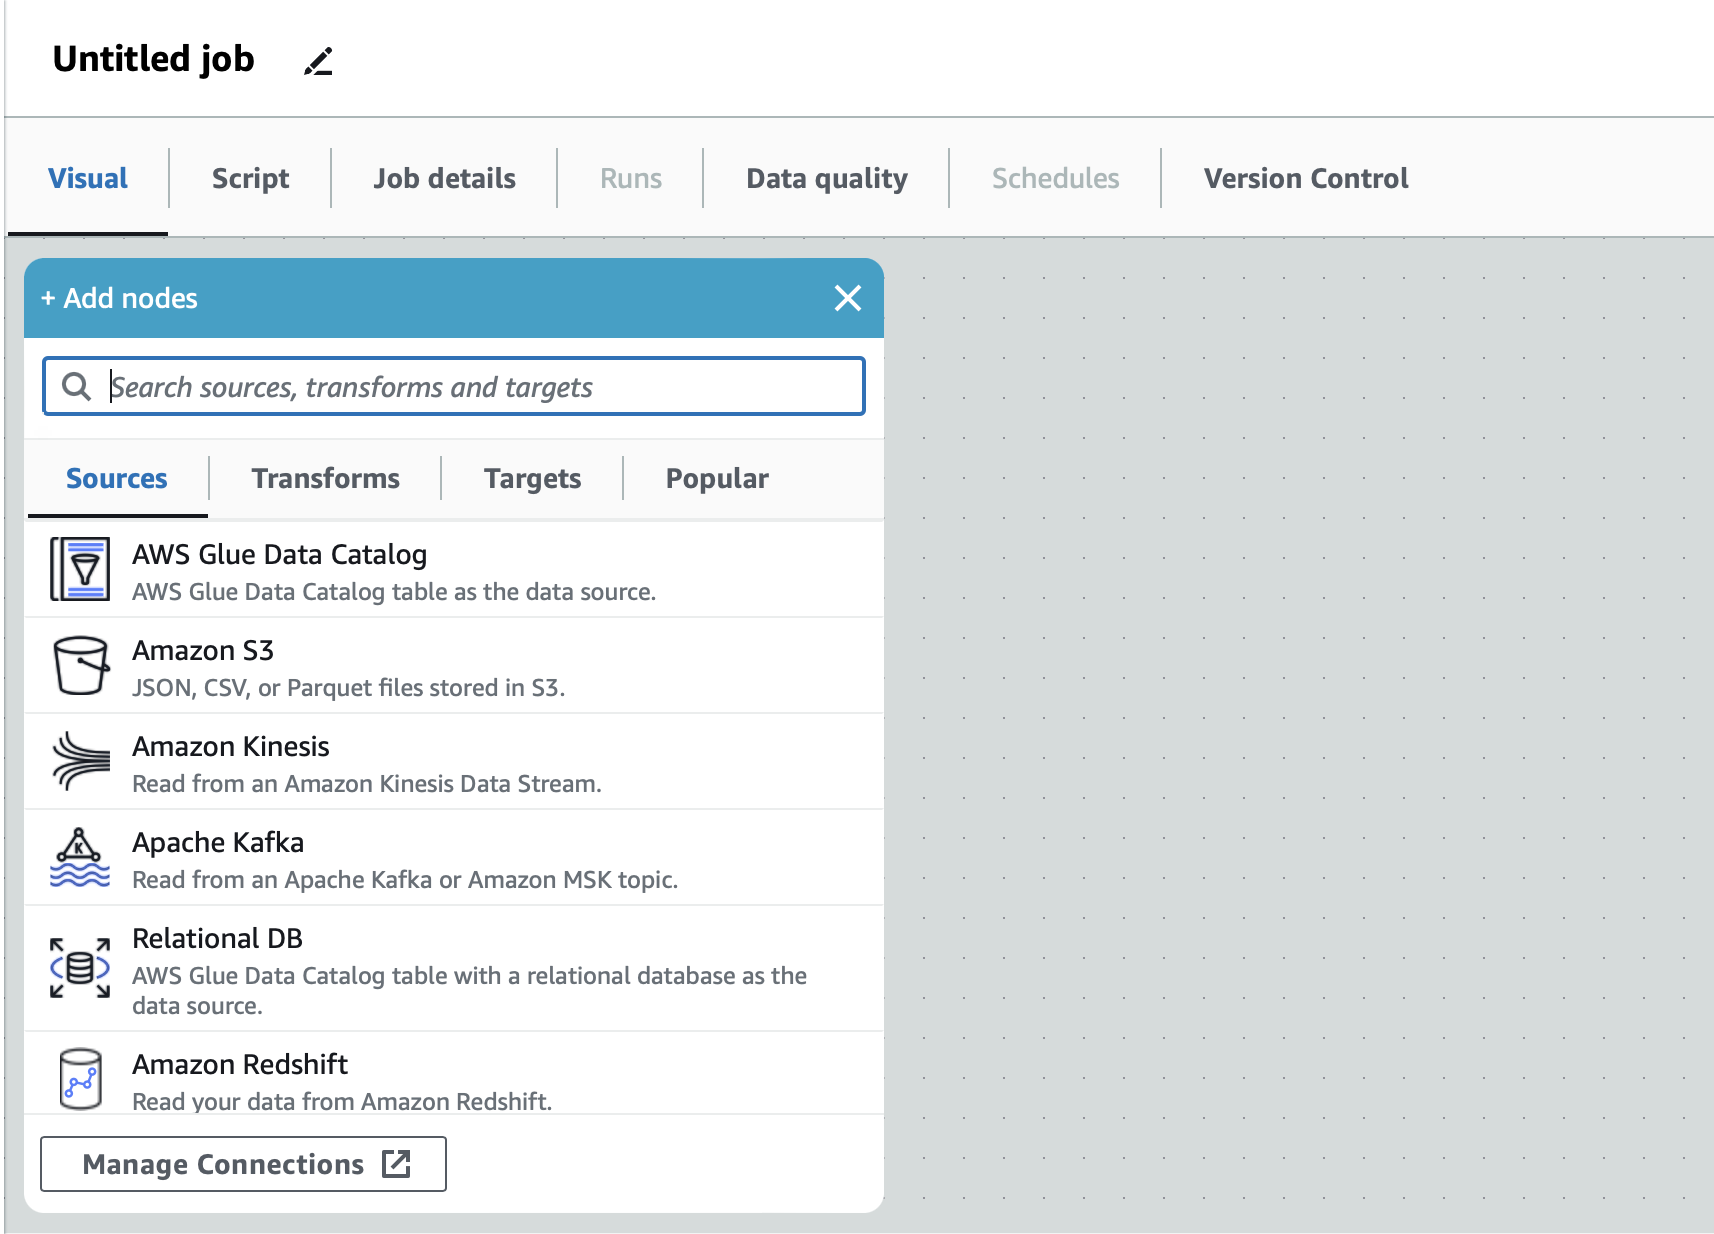Click the pencil icon to rename job
This screenshot has height=1234, width=1714.
click(x=318, y=62)
